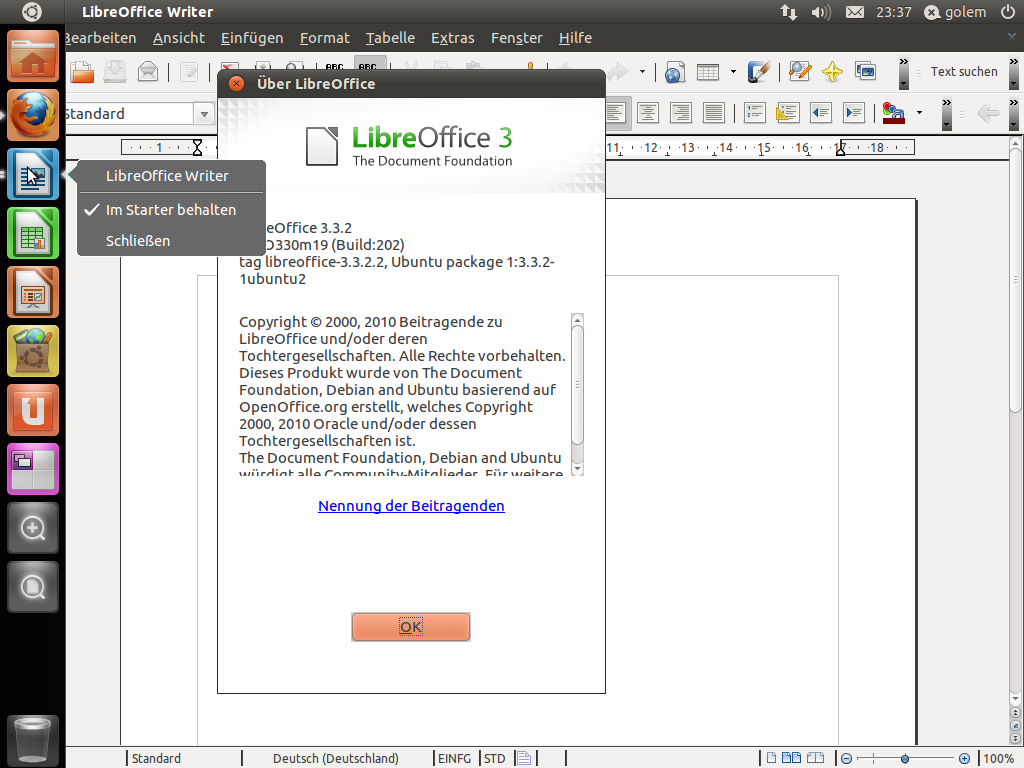
Task: Click the Find and Replace icon
Action: point(799,72)
